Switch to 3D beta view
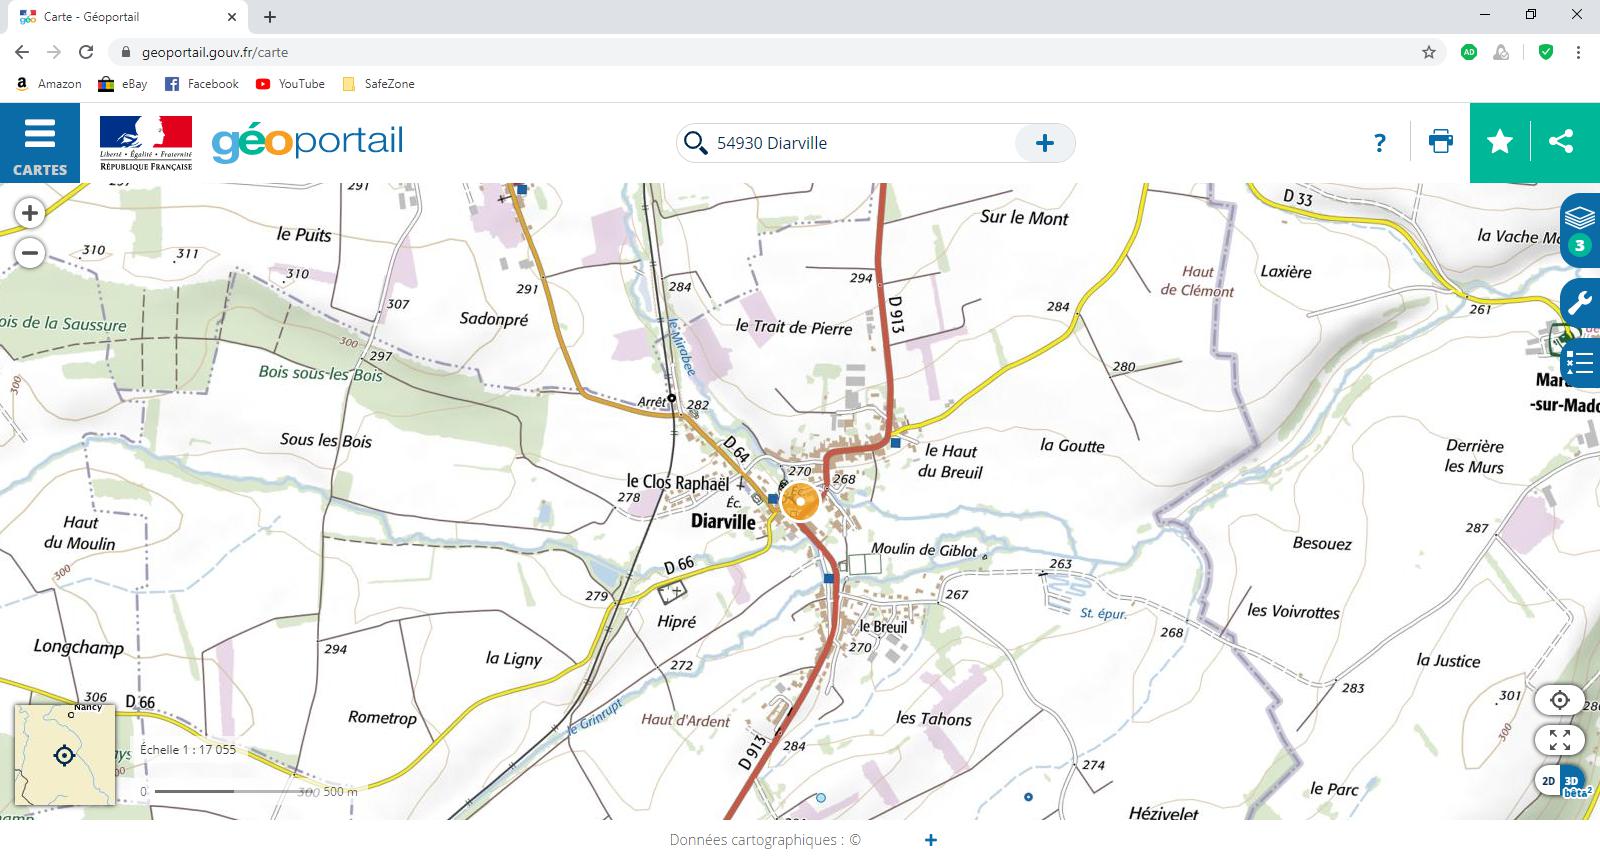This screenshot has width=1600, height=860. 1574,784
